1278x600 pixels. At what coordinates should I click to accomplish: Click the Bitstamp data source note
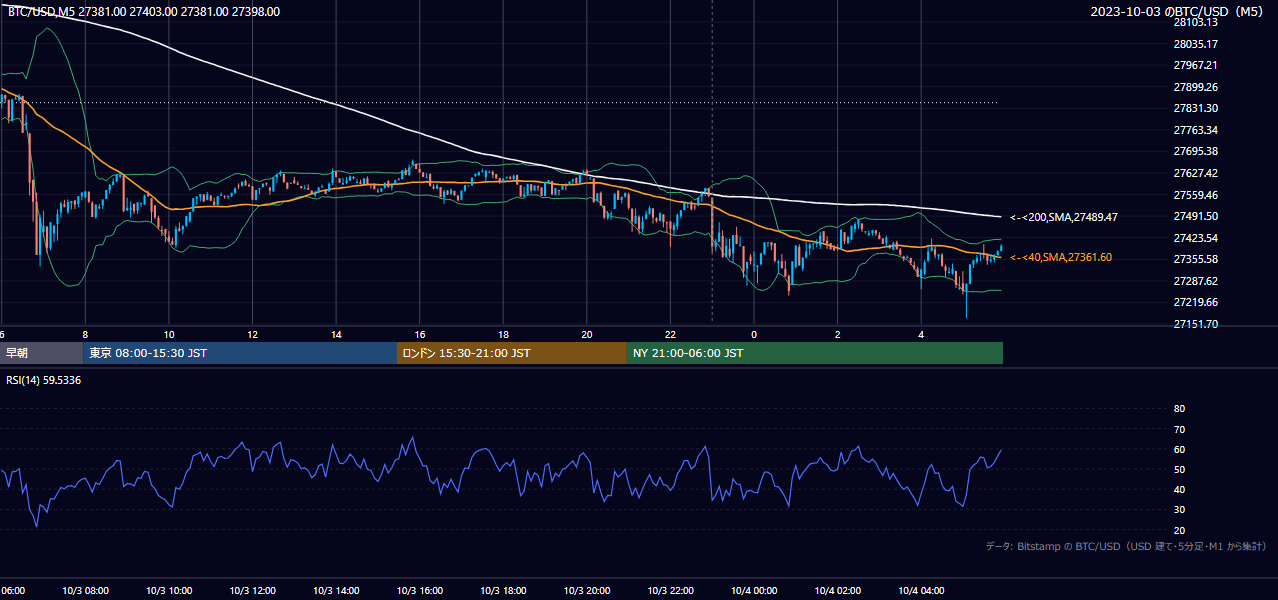point(1126,547)
